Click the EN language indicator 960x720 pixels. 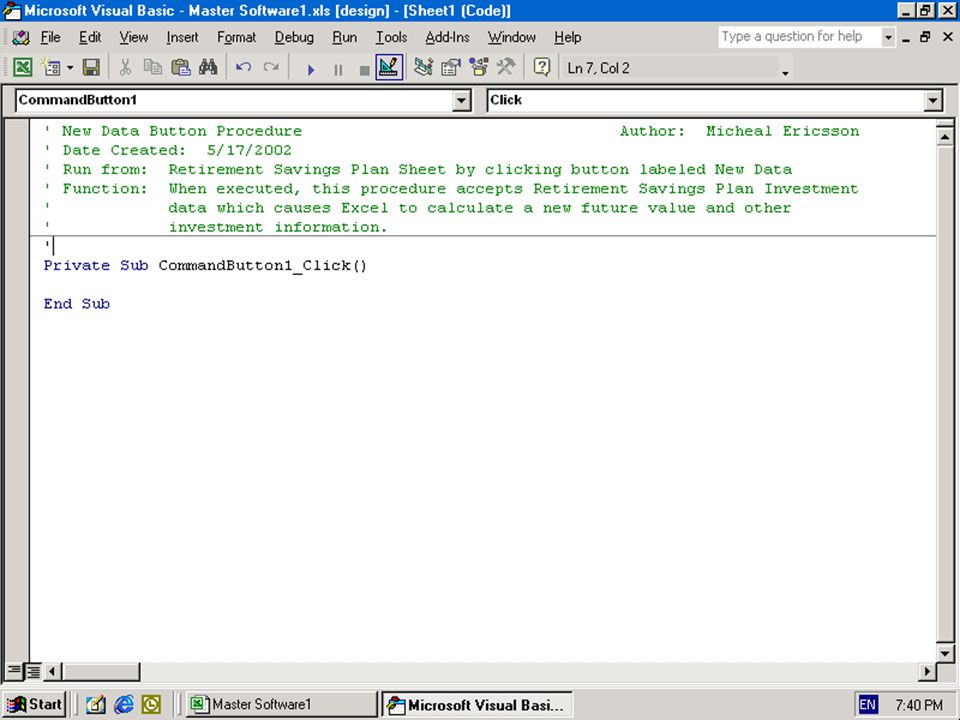click(x=868, y=705)
